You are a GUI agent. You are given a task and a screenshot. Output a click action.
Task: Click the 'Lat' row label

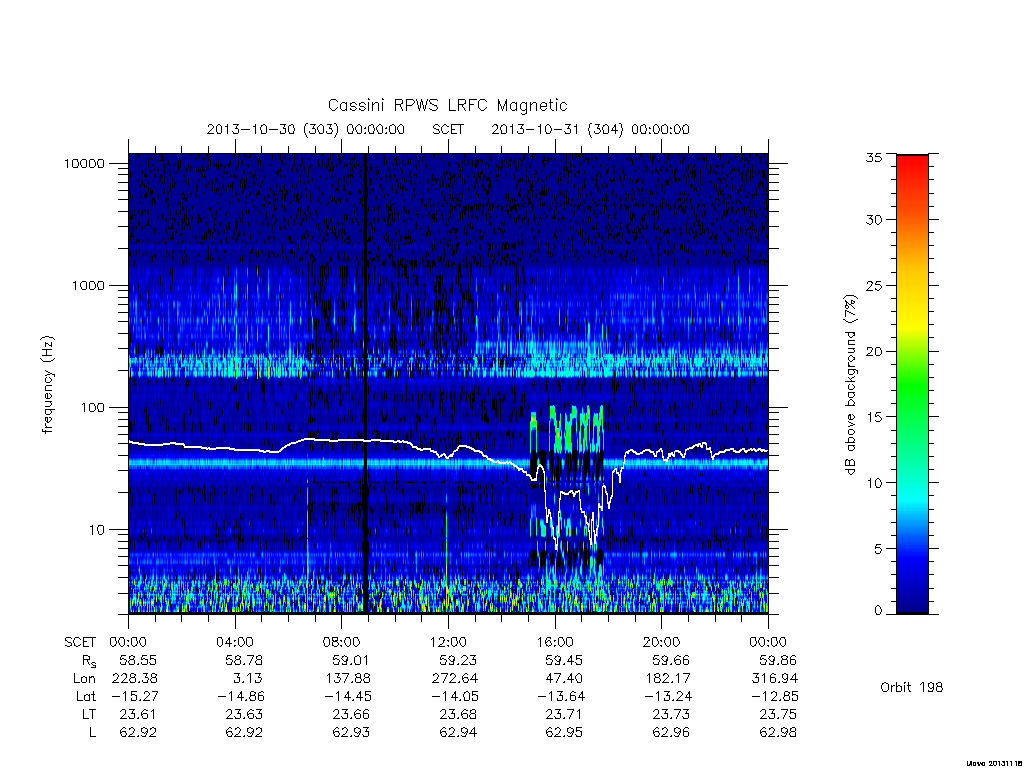pos(86,696)
